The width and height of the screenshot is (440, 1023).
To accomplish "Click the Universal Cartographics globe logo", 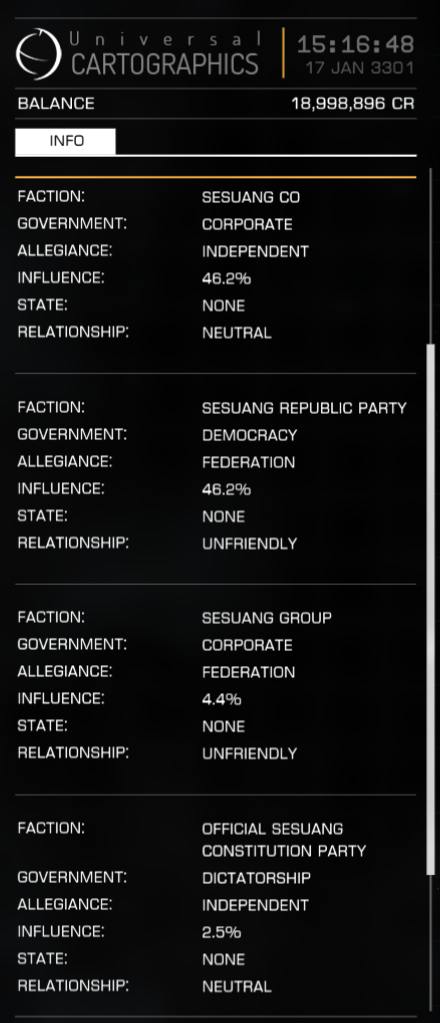I will point(39,54).
